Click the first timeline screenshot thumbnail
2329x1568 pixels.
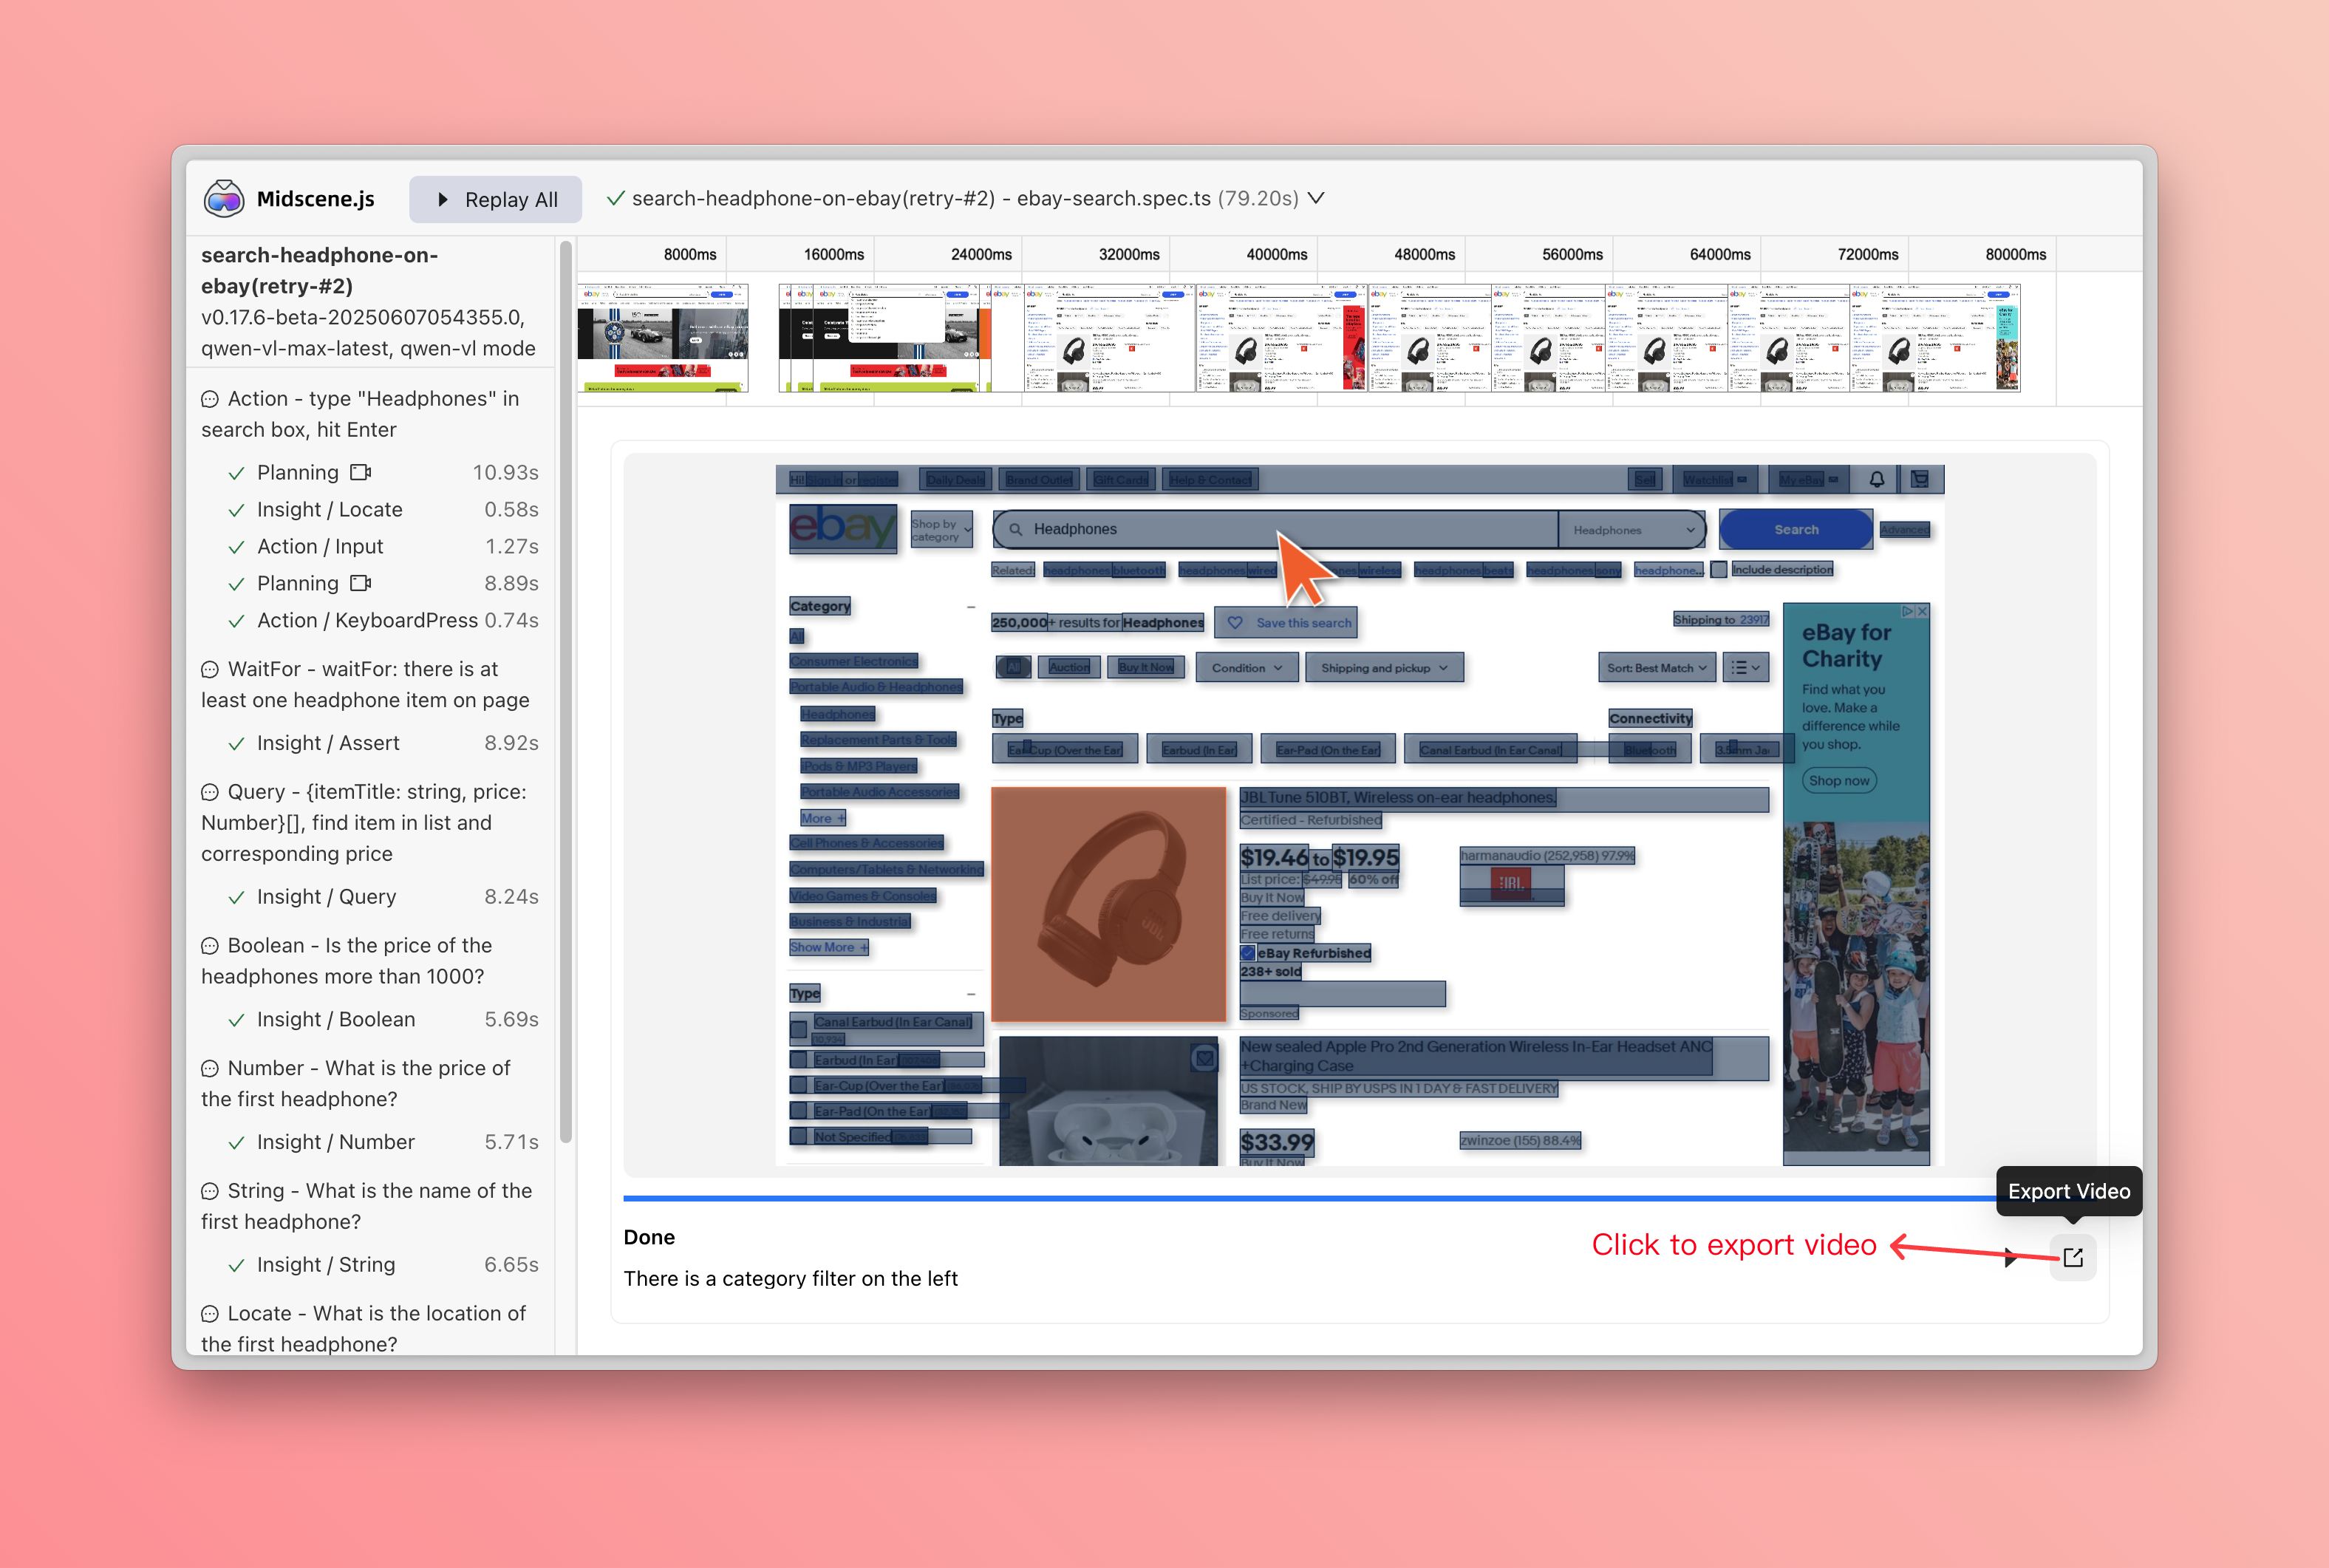click(x=663, y=338)
